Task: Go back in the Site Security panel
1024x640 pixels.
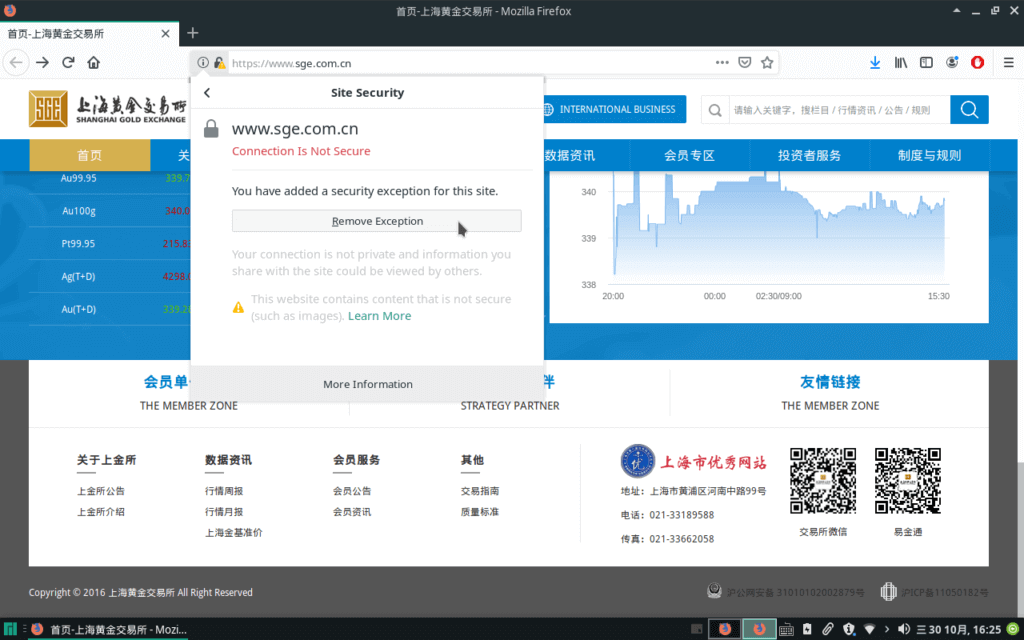Action: (x=207, y=93)
